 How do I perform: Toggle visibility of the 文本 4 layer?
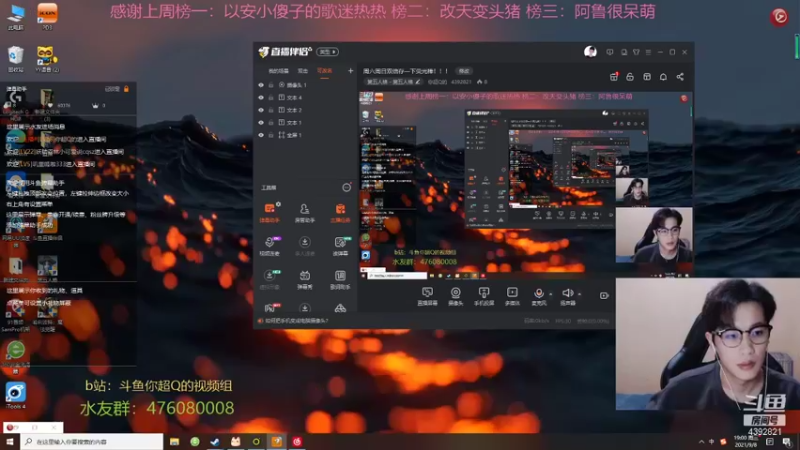tap(261, 97)
